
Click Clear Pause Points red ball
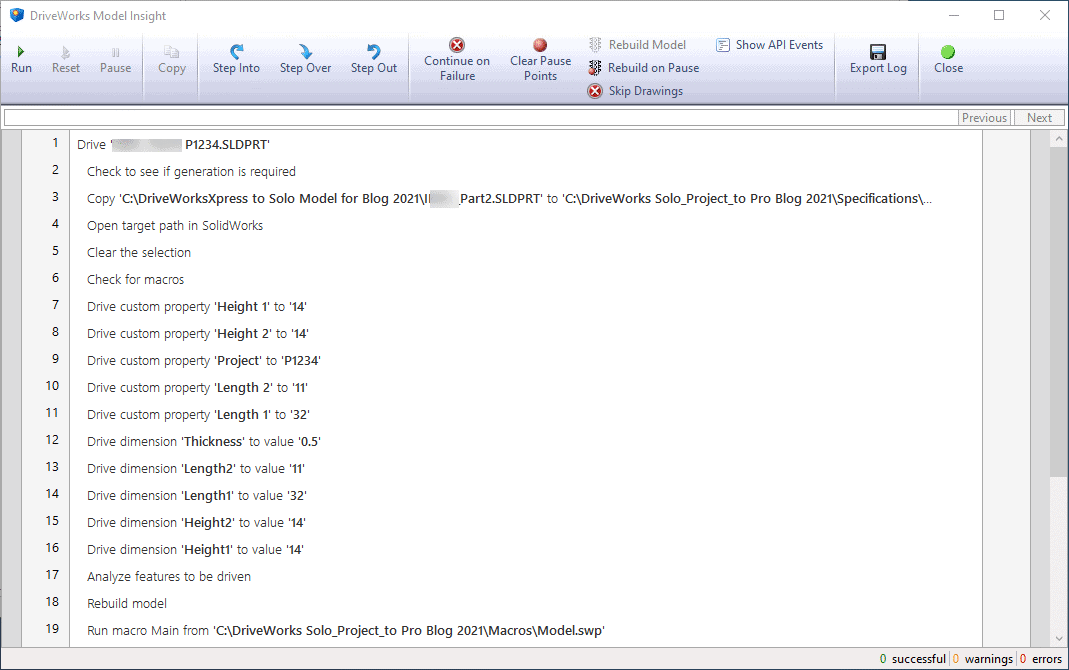coord(540,45)
